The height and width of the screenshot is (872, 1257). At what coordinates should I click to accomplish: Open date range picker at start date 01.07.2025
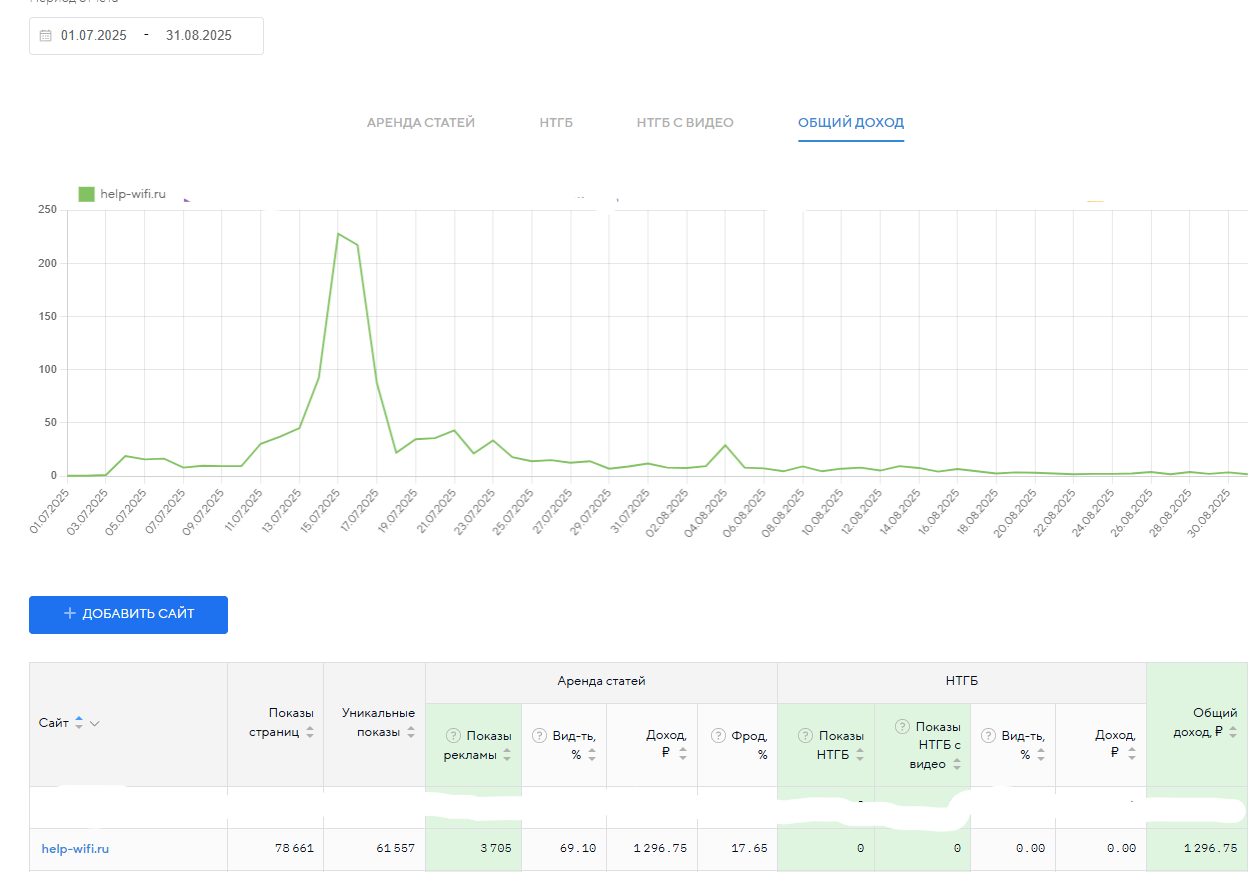tap(94, 35)
